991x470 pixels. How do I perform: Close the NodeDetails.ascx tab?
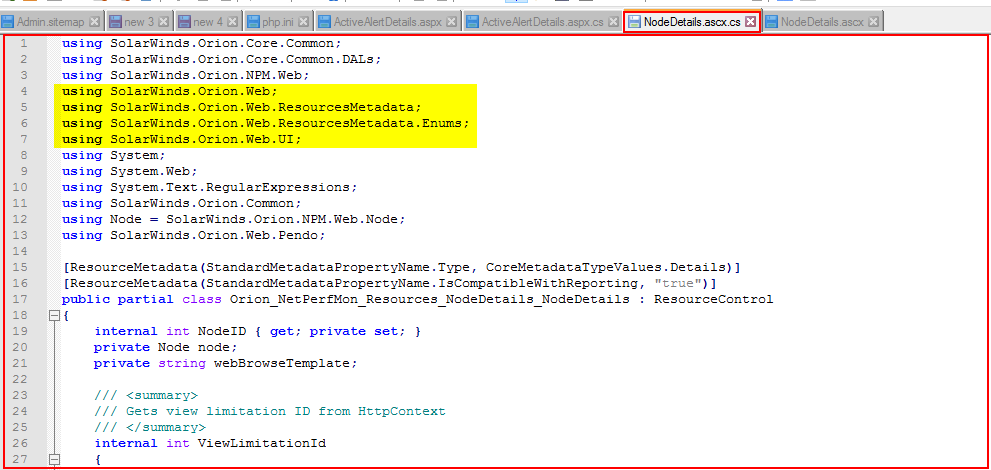[x=873, y=22]
